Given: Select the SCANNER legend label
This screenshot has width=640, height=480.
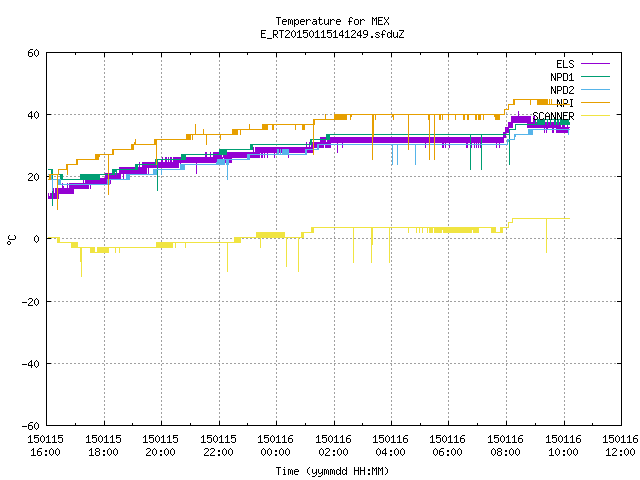Looking at the screenshot, I should (x=553, y=116).
